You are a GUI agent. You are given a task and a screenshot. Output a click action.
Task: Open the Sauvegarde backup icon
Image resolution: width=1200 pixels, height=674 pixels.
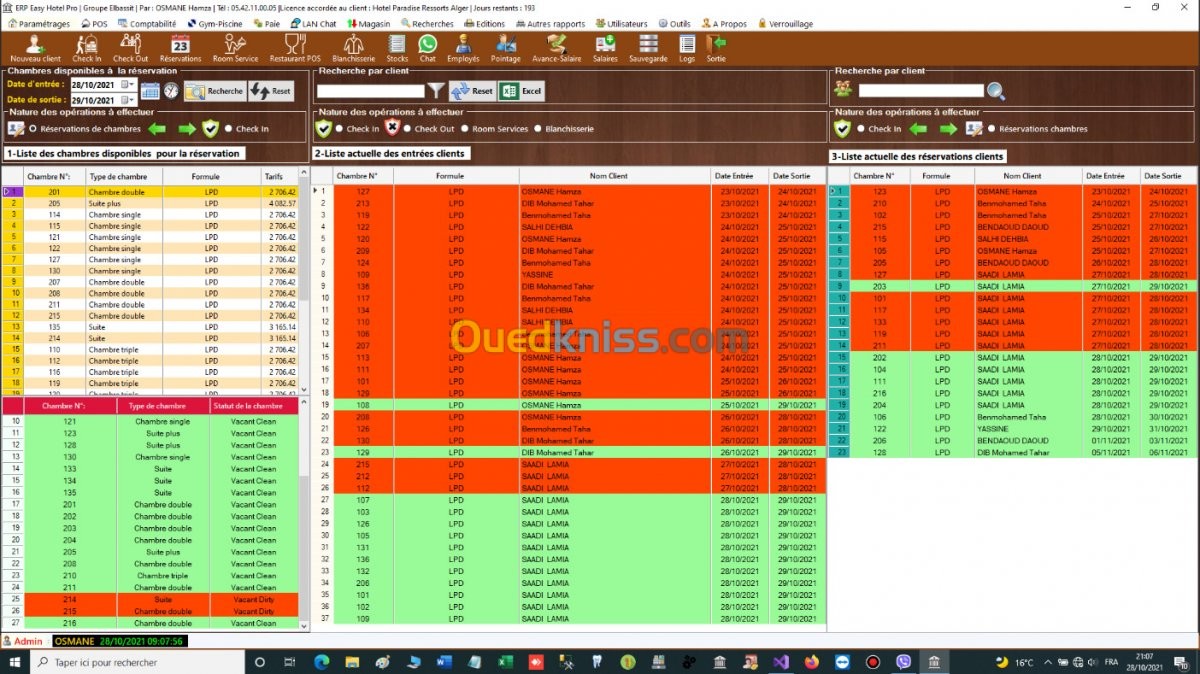click(648, 47)
